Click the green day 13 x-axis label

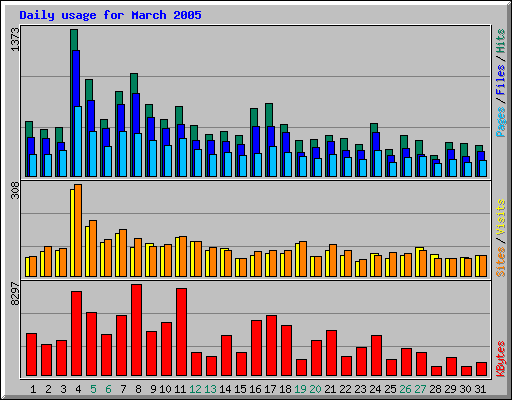click(210, 389)
